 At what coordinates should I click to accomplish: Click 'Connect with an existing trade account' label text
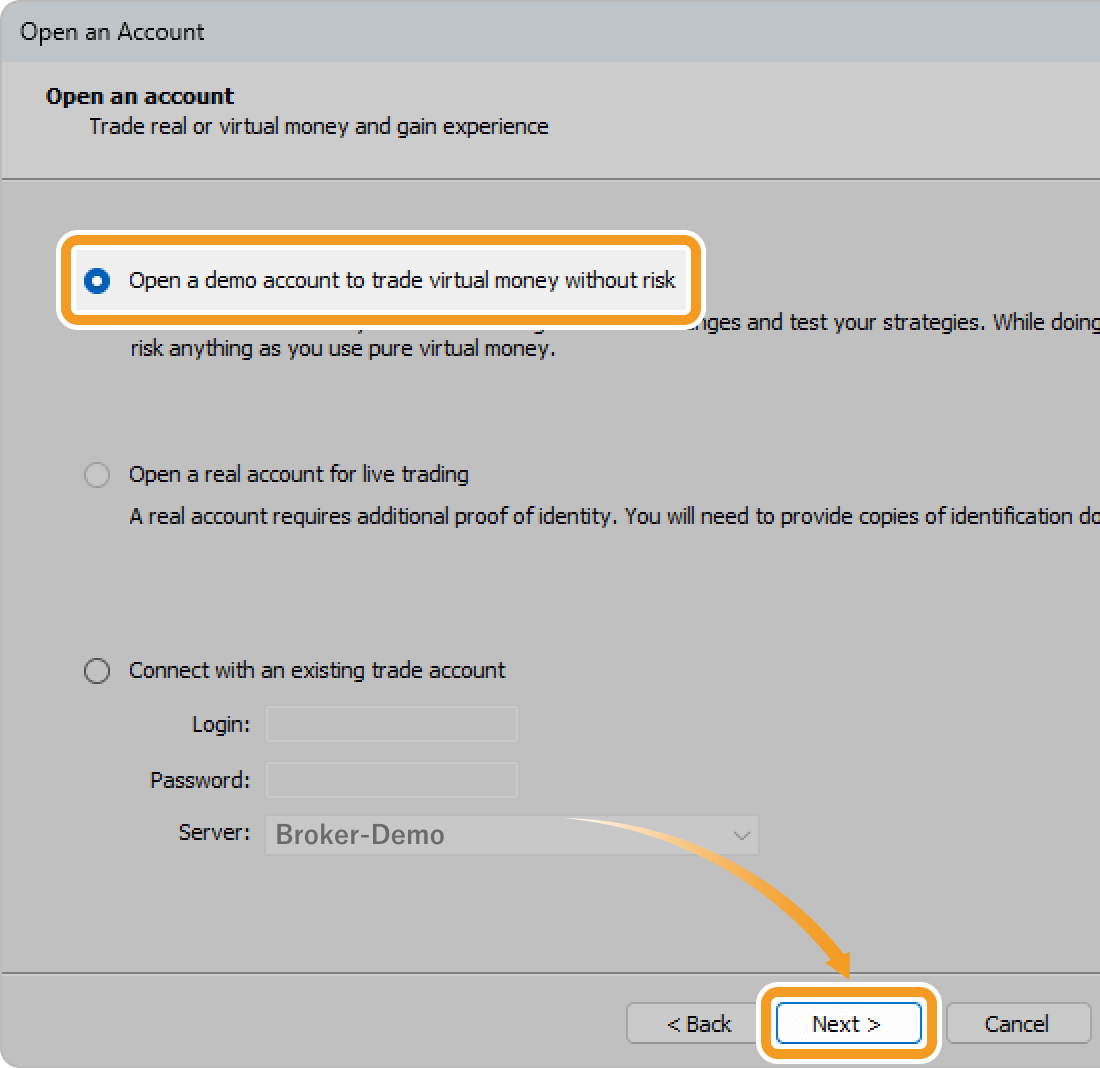pyautogui.click(x=317, y=671)
